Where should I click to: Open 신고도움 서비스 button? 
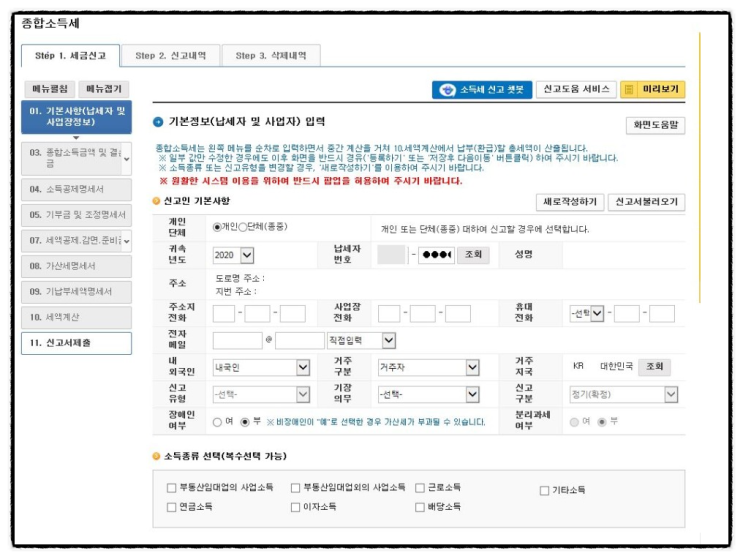pyautogui.click(x=576, y=89)
